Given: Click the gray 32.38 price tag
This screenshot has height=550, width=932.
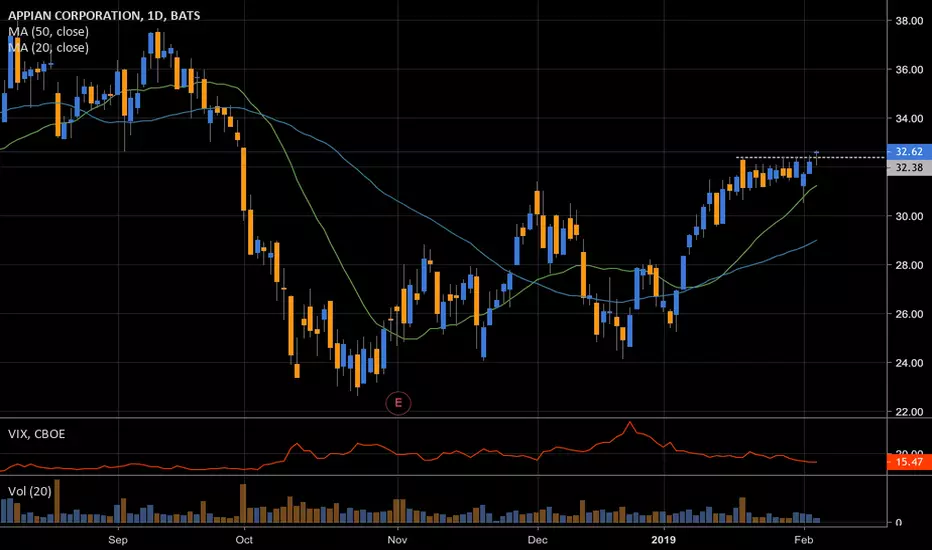Looking at the screenshot, I should click(909, 168).
